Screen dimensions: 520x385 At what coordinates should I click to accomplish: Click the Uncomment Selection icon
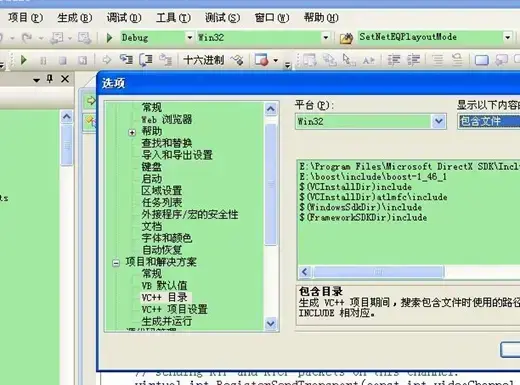pos(457,60)
